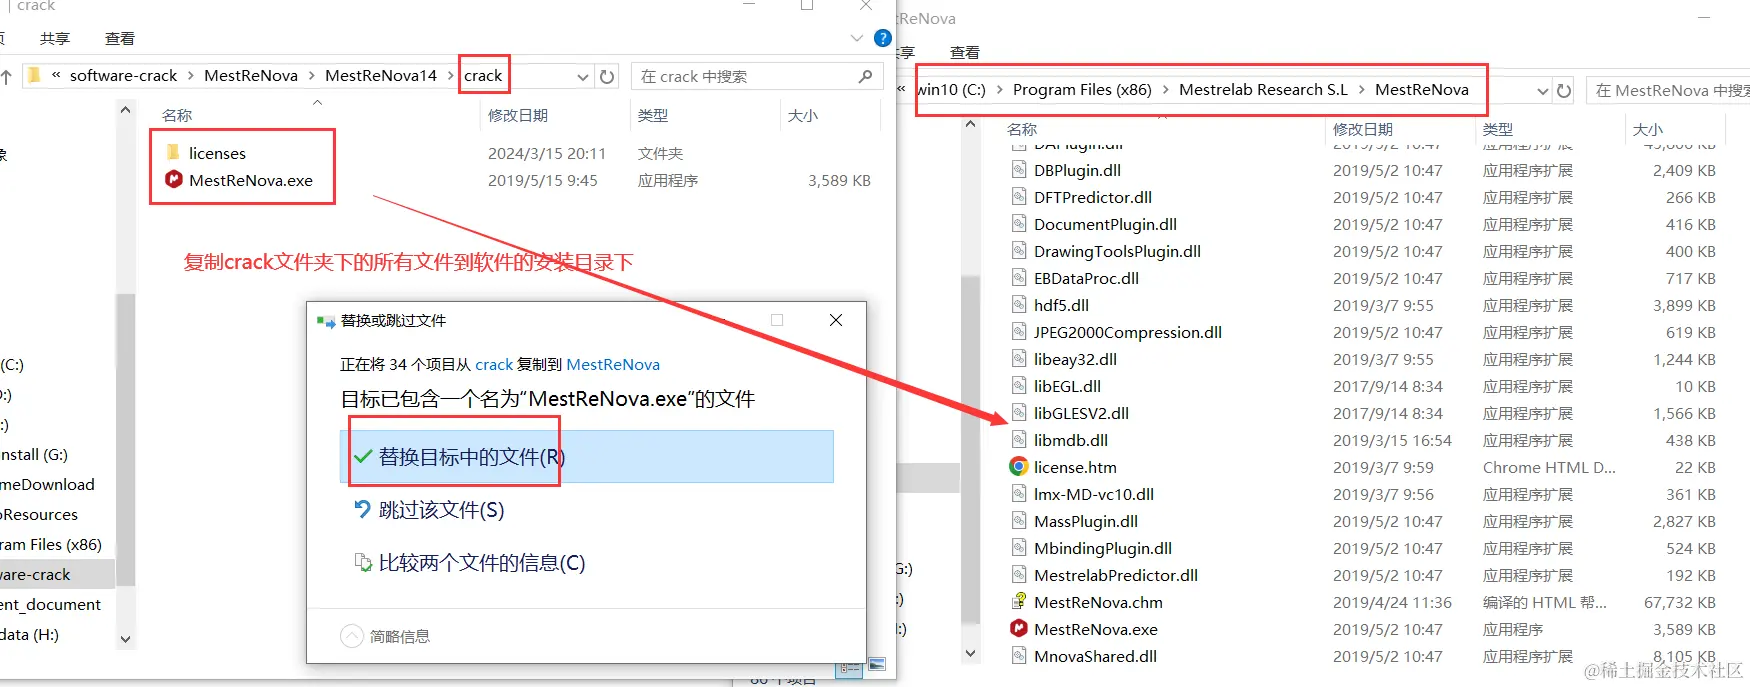This screenshot has width=1750, height=687.
Task: Refresh the crack folder view
Action: (607, 76)
